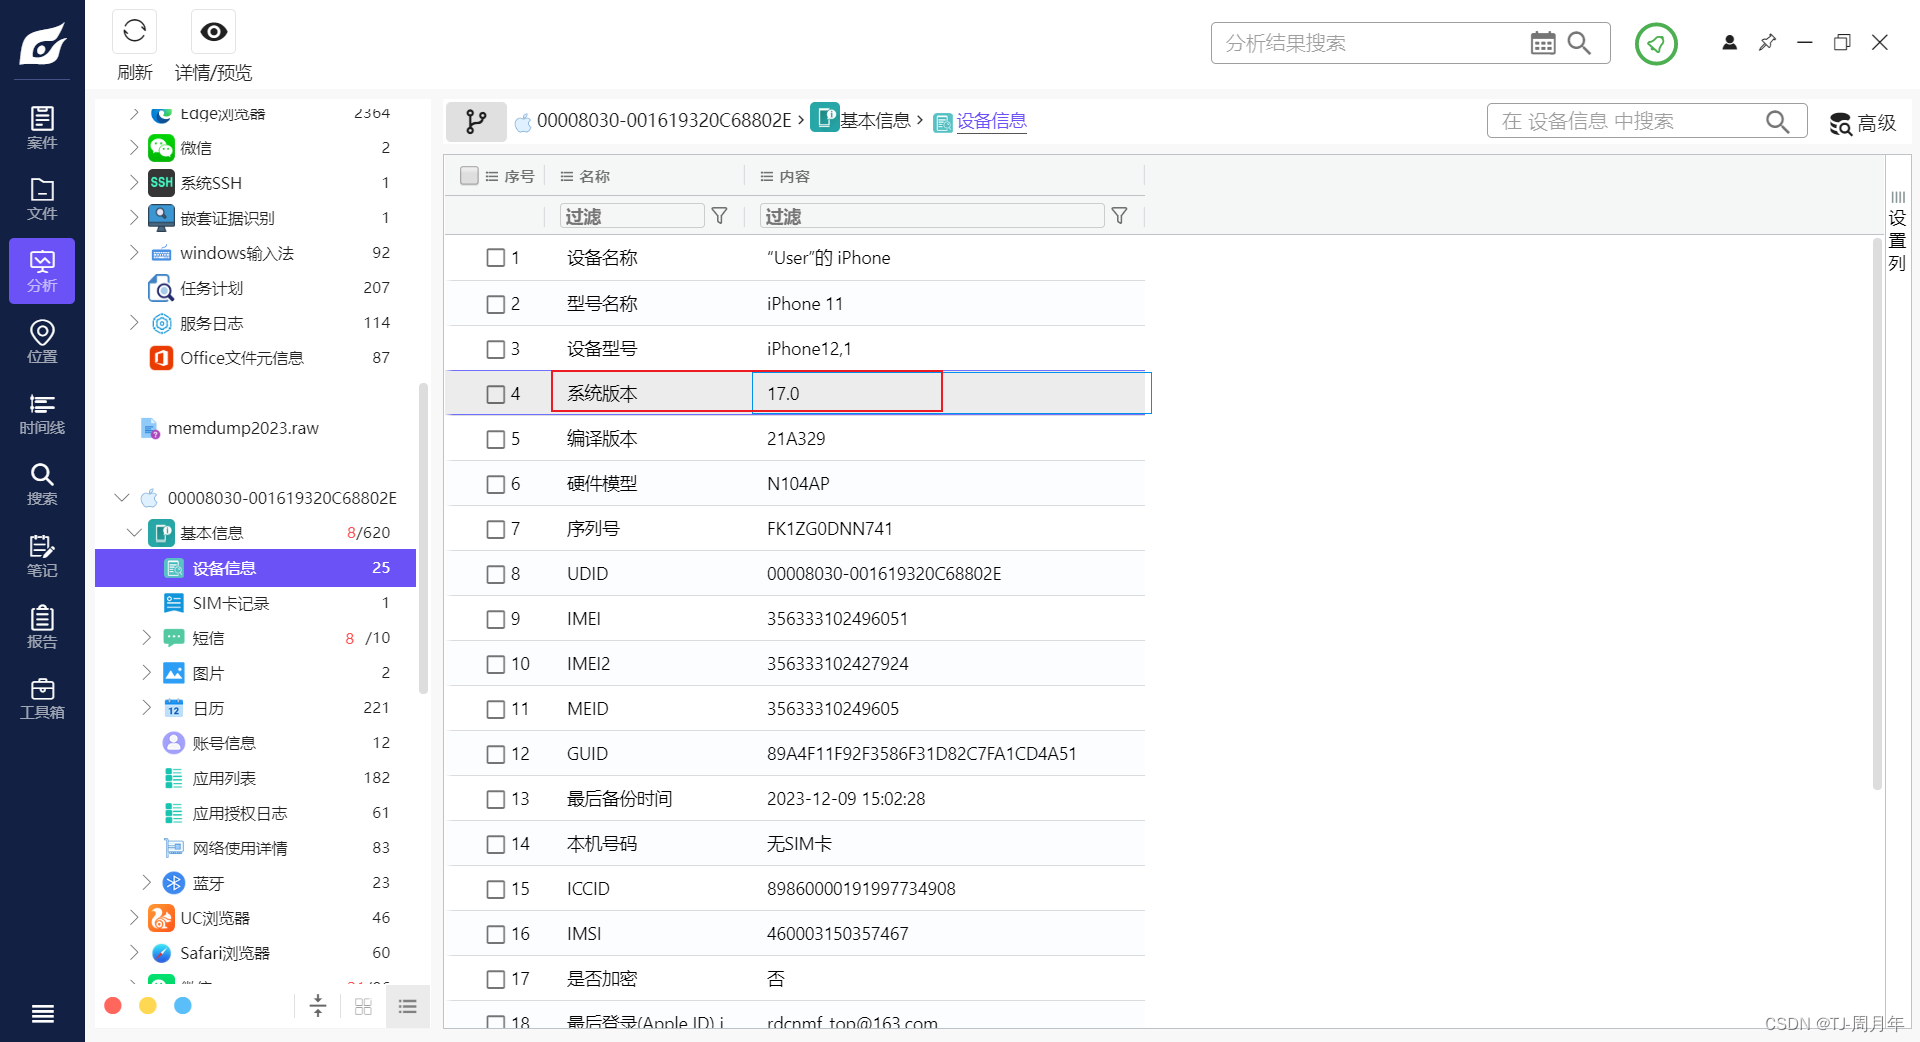
Task: Click the magnifier in the analysis results search box
Action: 1579,43
